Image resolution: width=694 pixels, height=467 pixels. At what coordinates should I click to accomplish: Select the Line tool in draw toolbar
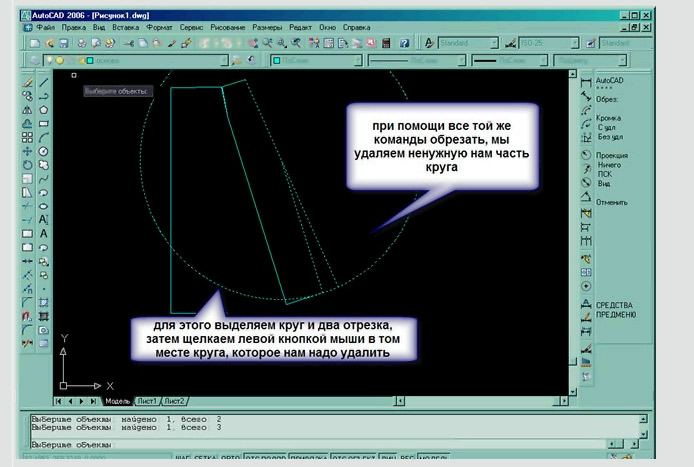point(44,81)
